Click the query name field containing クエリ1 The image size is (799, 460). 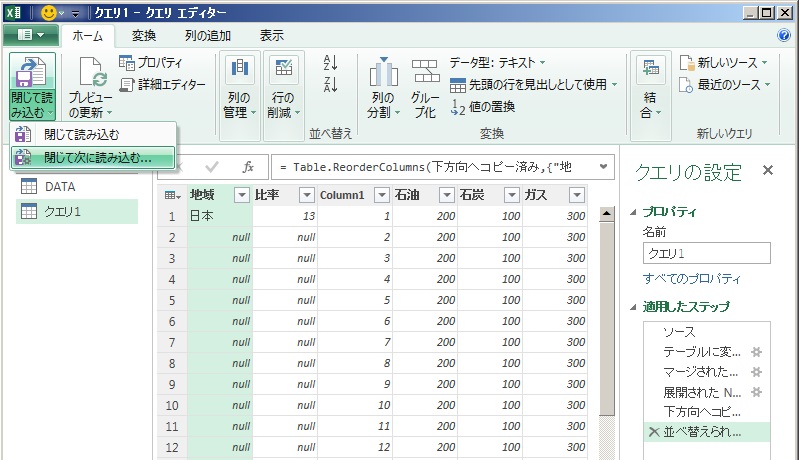(x=706, y=253)
